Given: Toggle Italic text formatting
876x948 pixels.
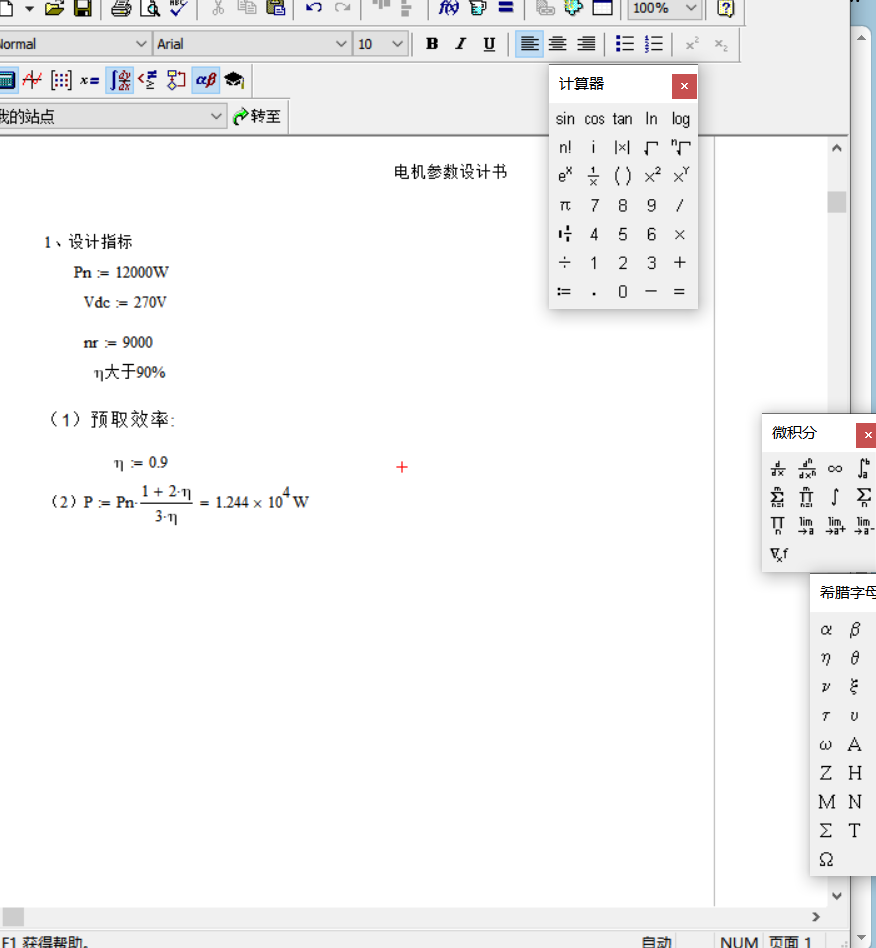Looking at the screenshot, I should point(460,44).
